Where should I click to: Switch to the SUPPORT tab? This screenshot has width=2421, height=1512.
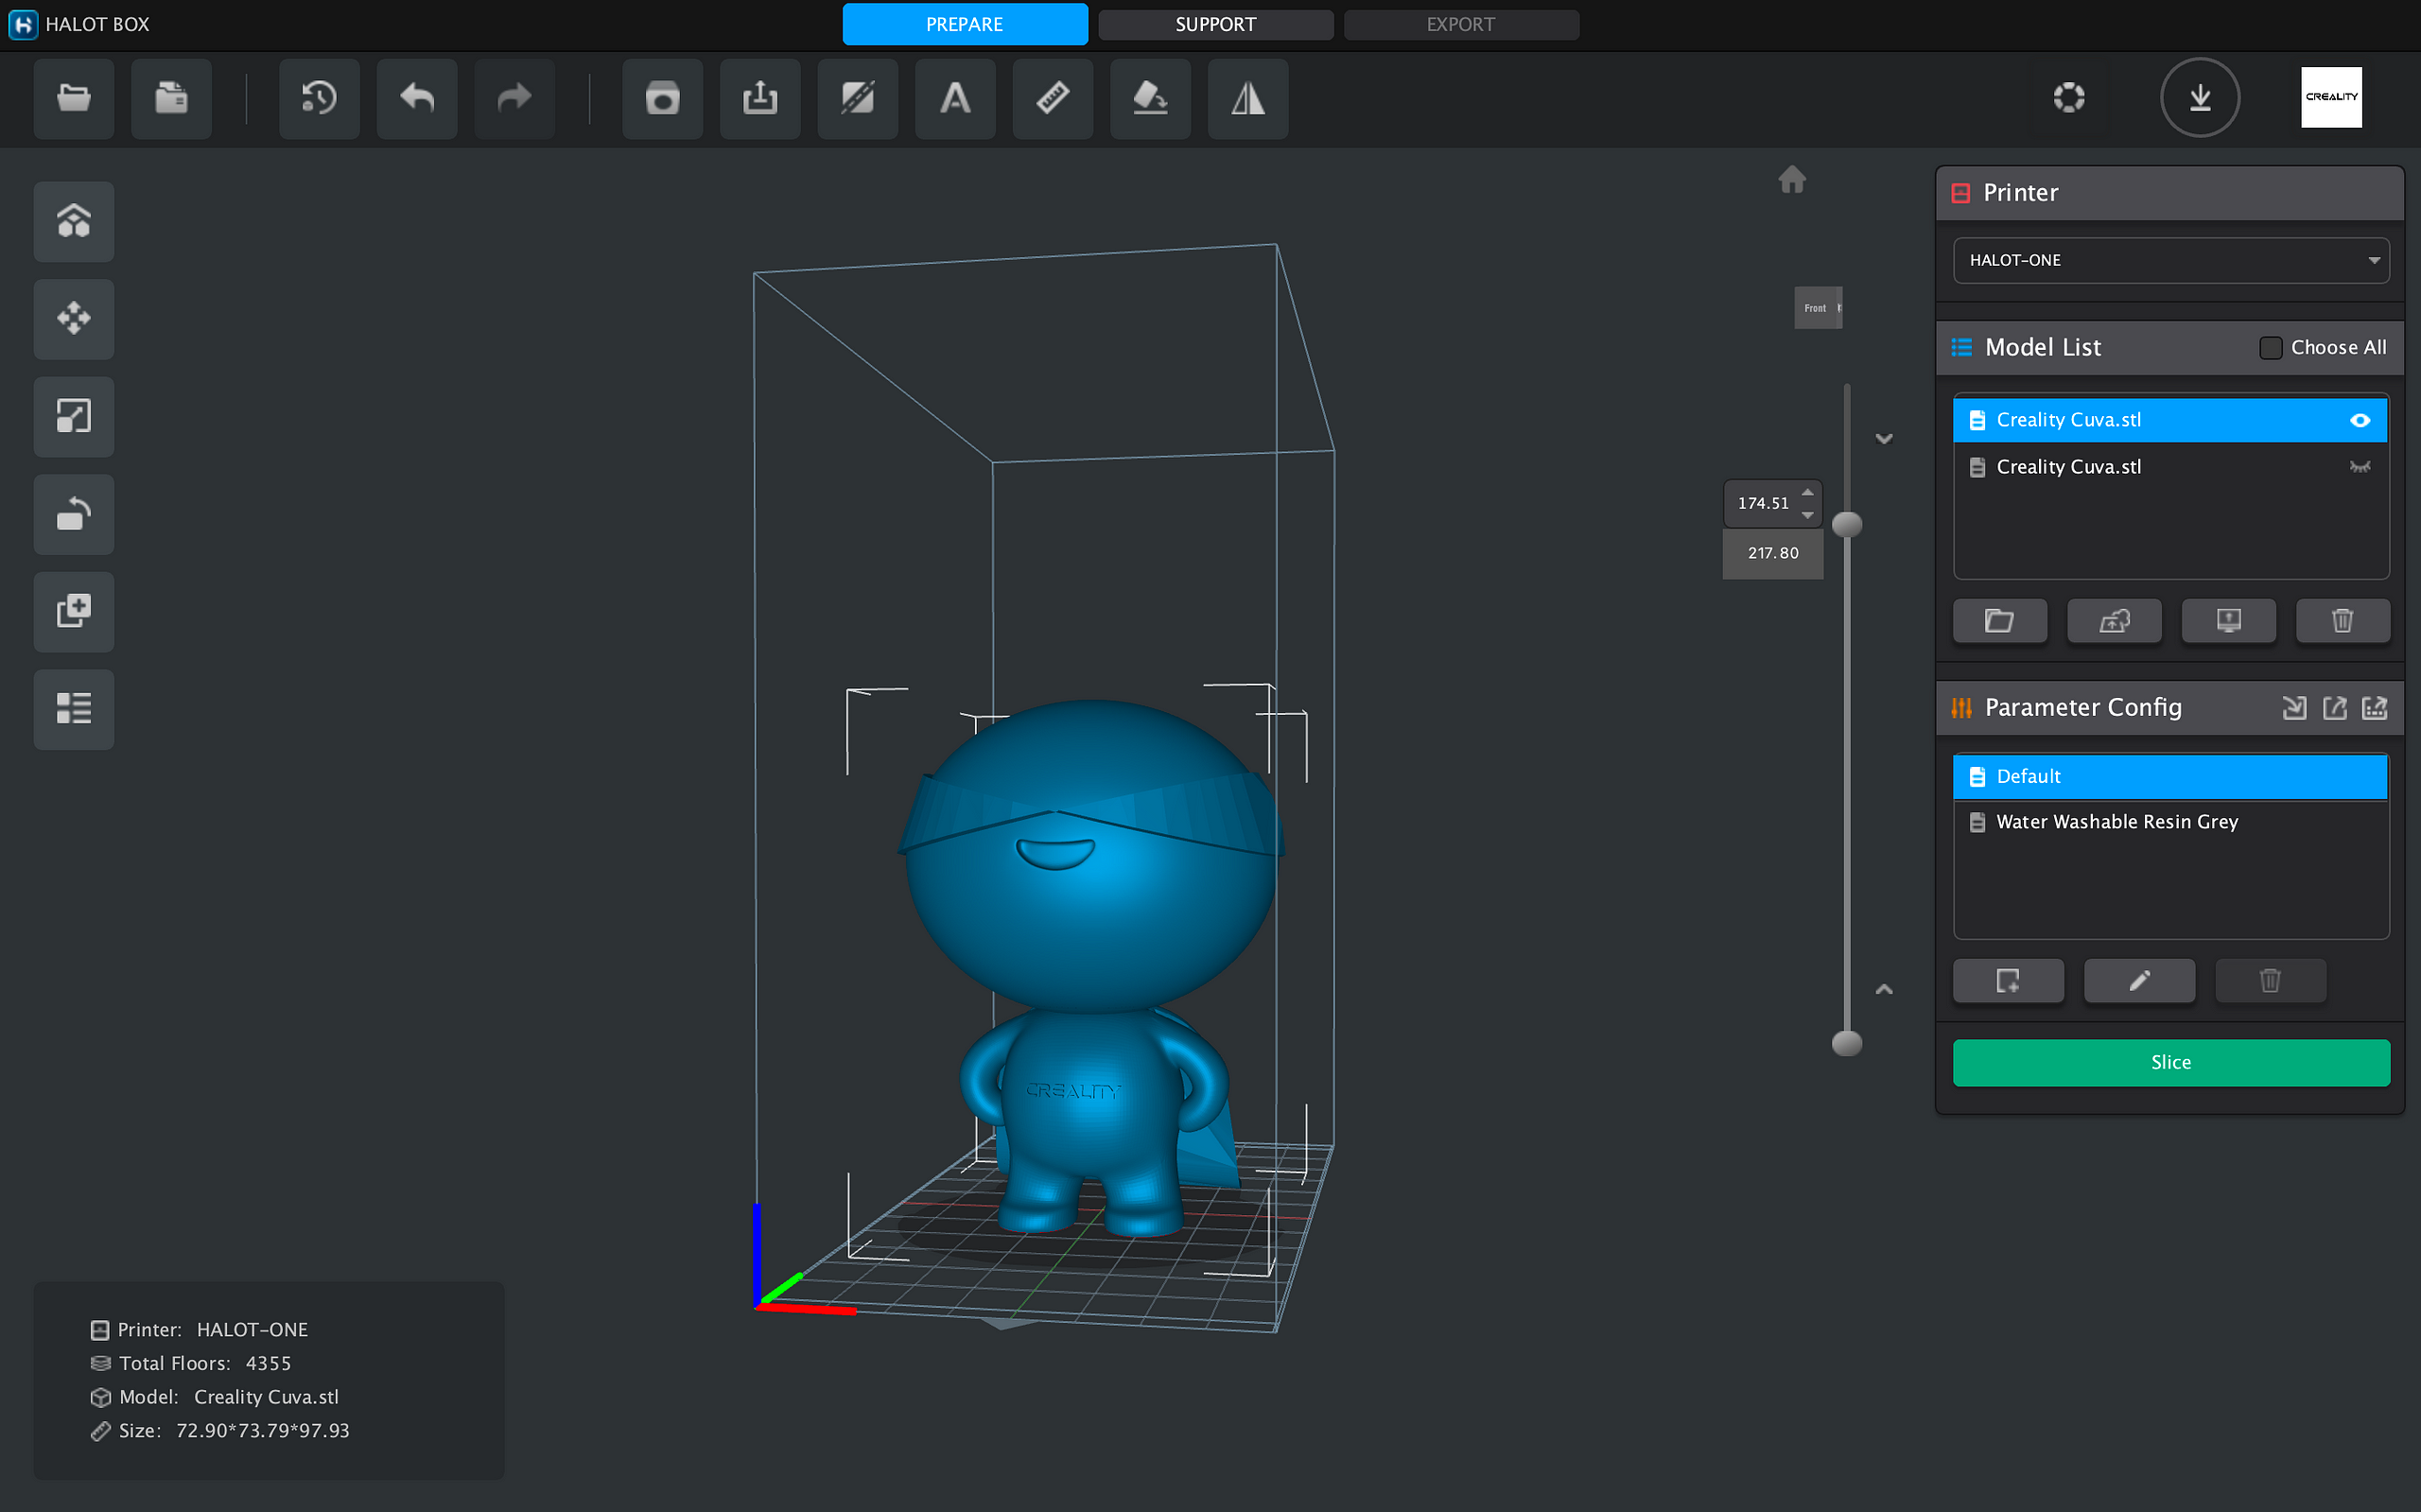coord(1215,24)
